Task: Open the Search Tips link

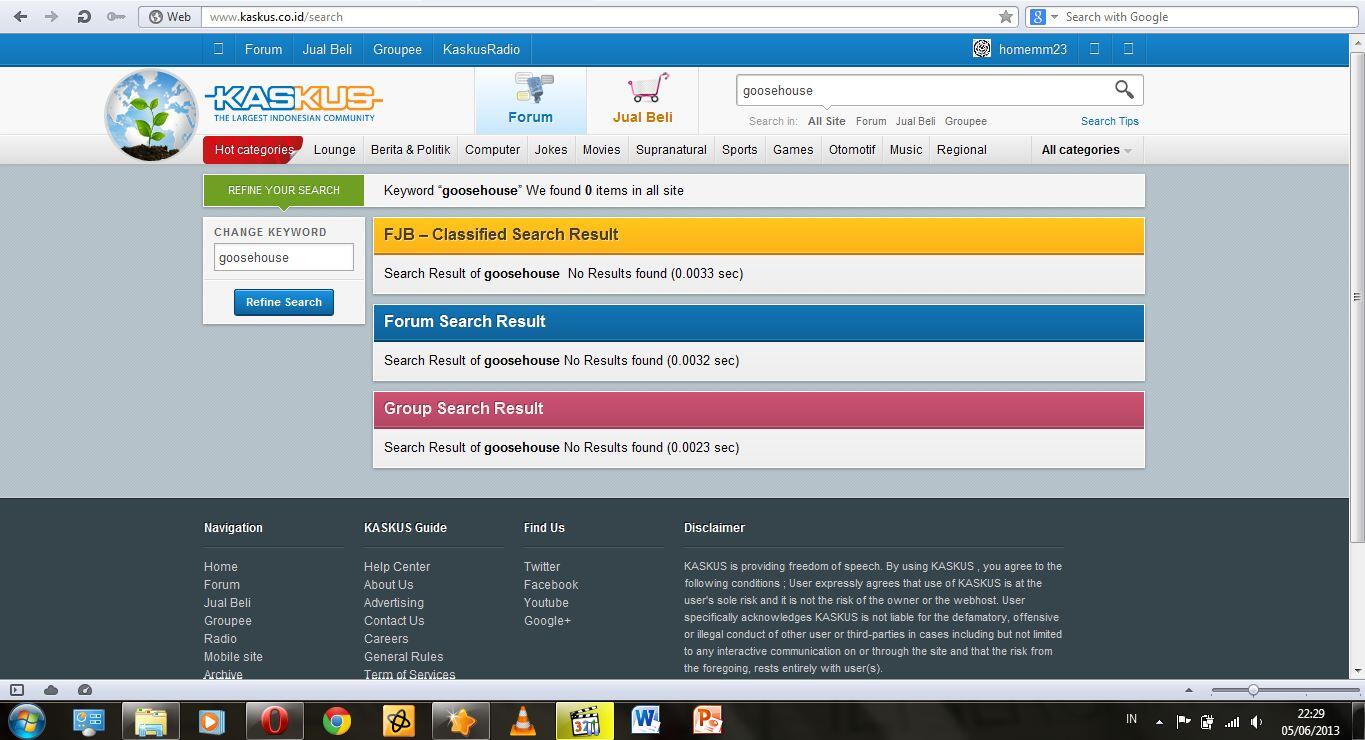Action: click(x=1109, y=121)
